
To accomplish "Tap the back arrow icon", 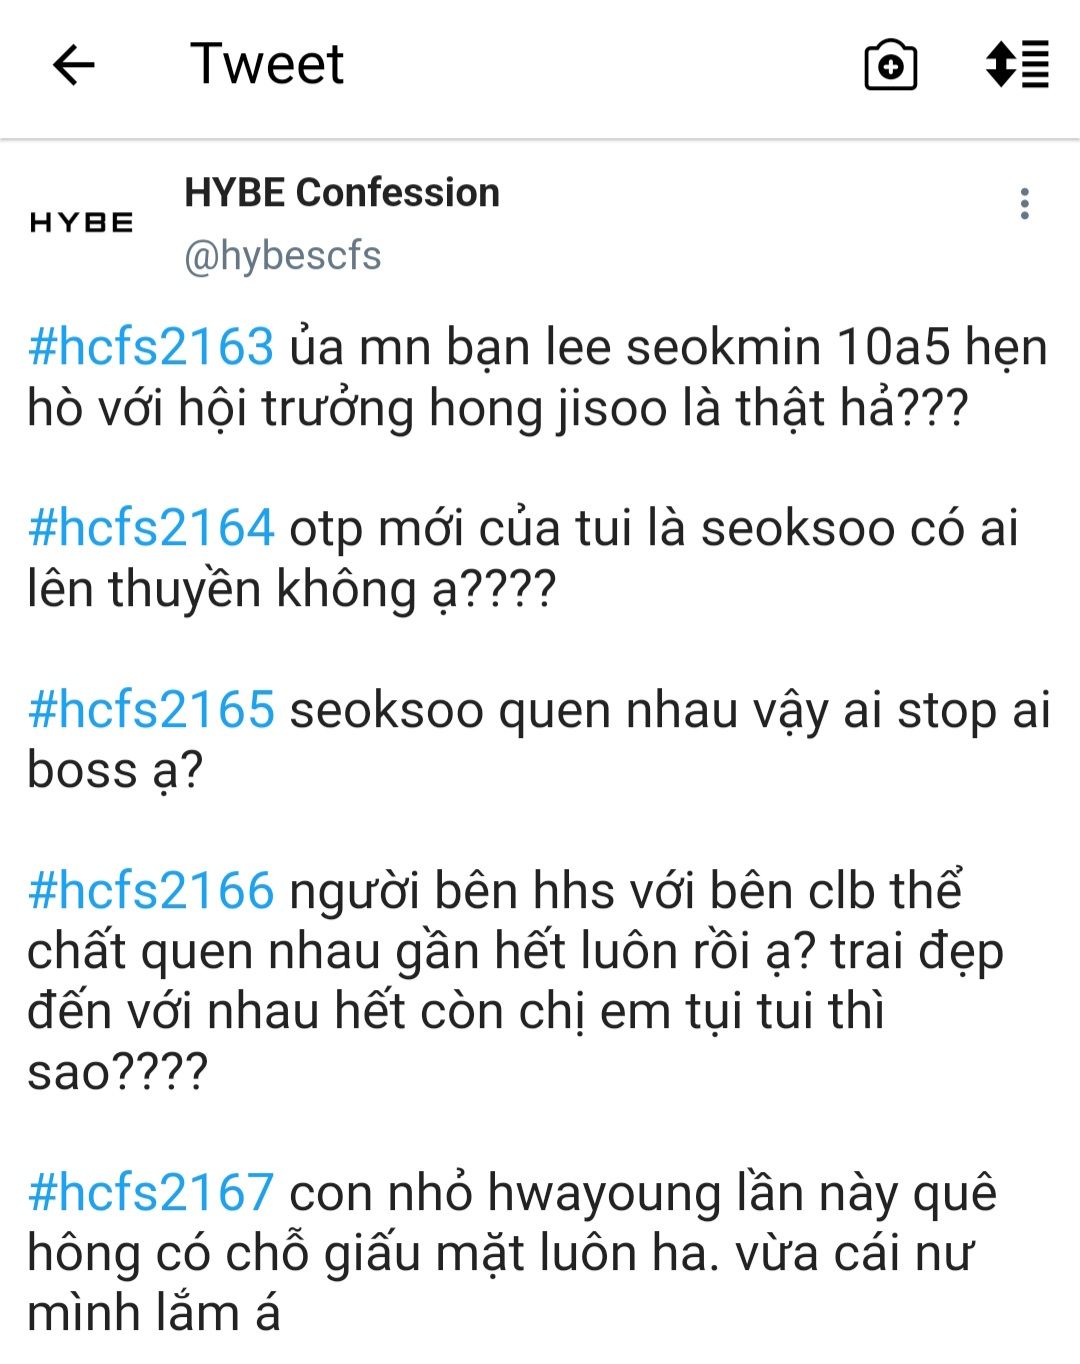I will tap(73, 66).
